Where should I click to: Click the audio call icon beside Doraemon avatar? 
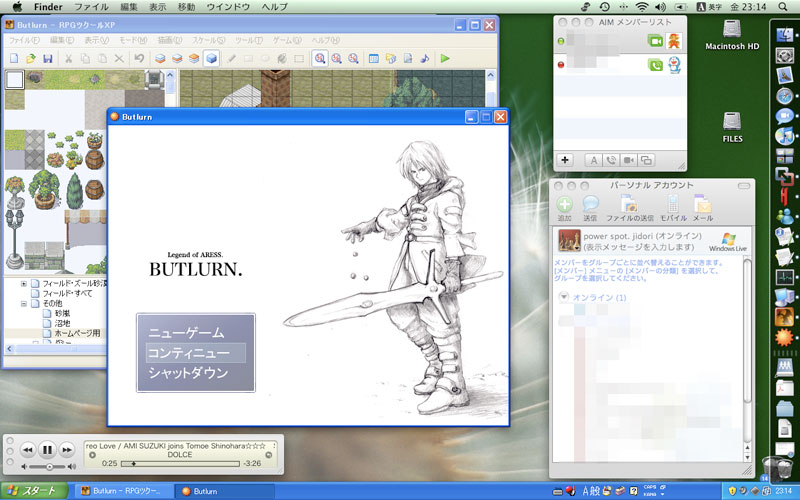pyautogui.click(x=656, y=65)
